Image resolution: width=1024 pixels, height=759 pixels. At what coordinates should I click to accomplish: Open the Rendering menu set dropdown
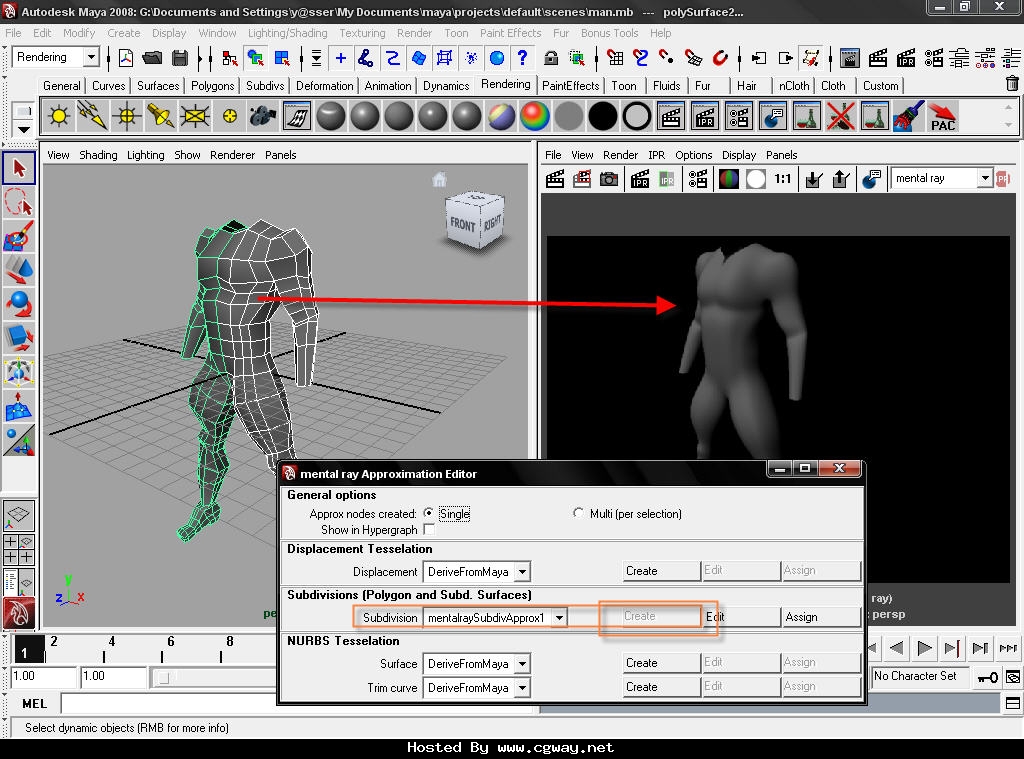[x=91, y=57]
